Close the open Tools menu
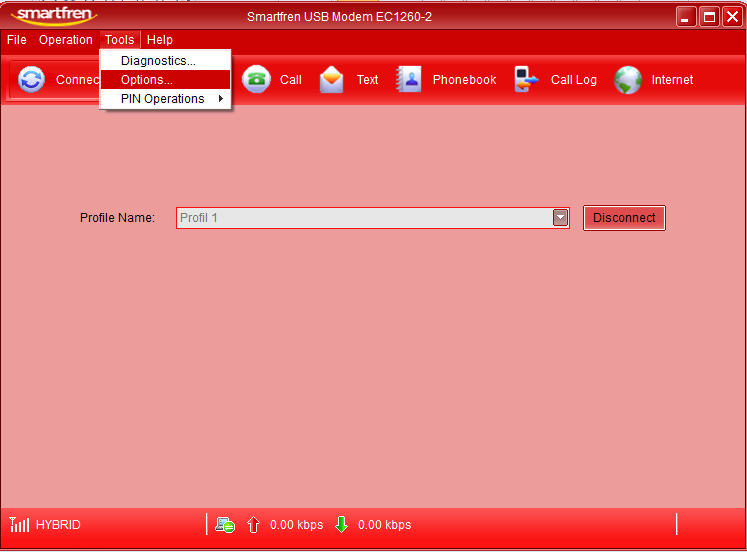The height and width of the screenshot is (552, 747). pos(120,40)
